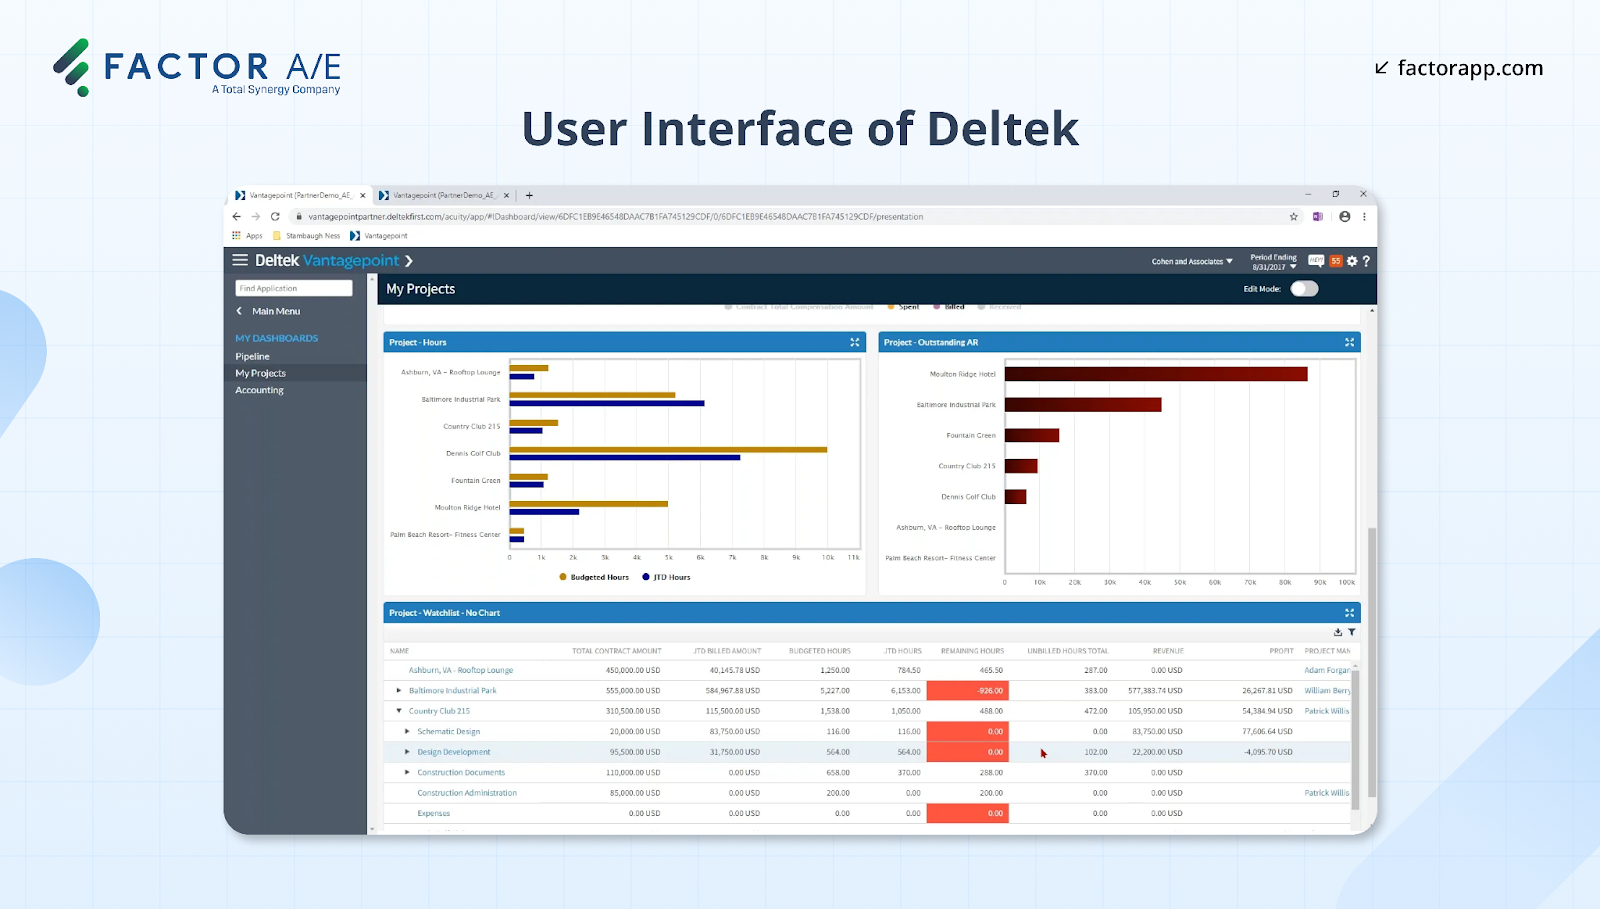Open notifications via the orange 55 badge

[x=1334, y=260]
